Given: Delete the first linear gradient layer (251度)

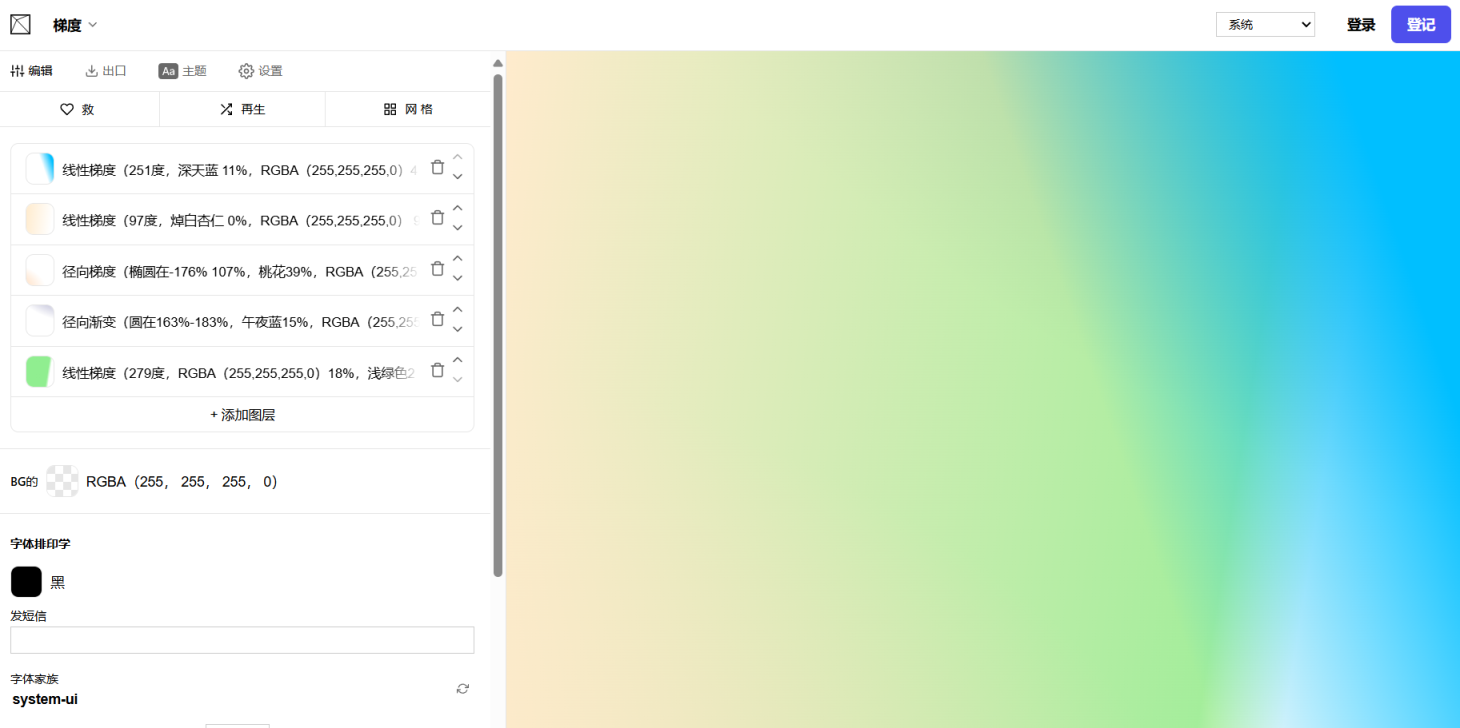Looking at the screenshot, I should pyautogui.click(x=437, y=168).
